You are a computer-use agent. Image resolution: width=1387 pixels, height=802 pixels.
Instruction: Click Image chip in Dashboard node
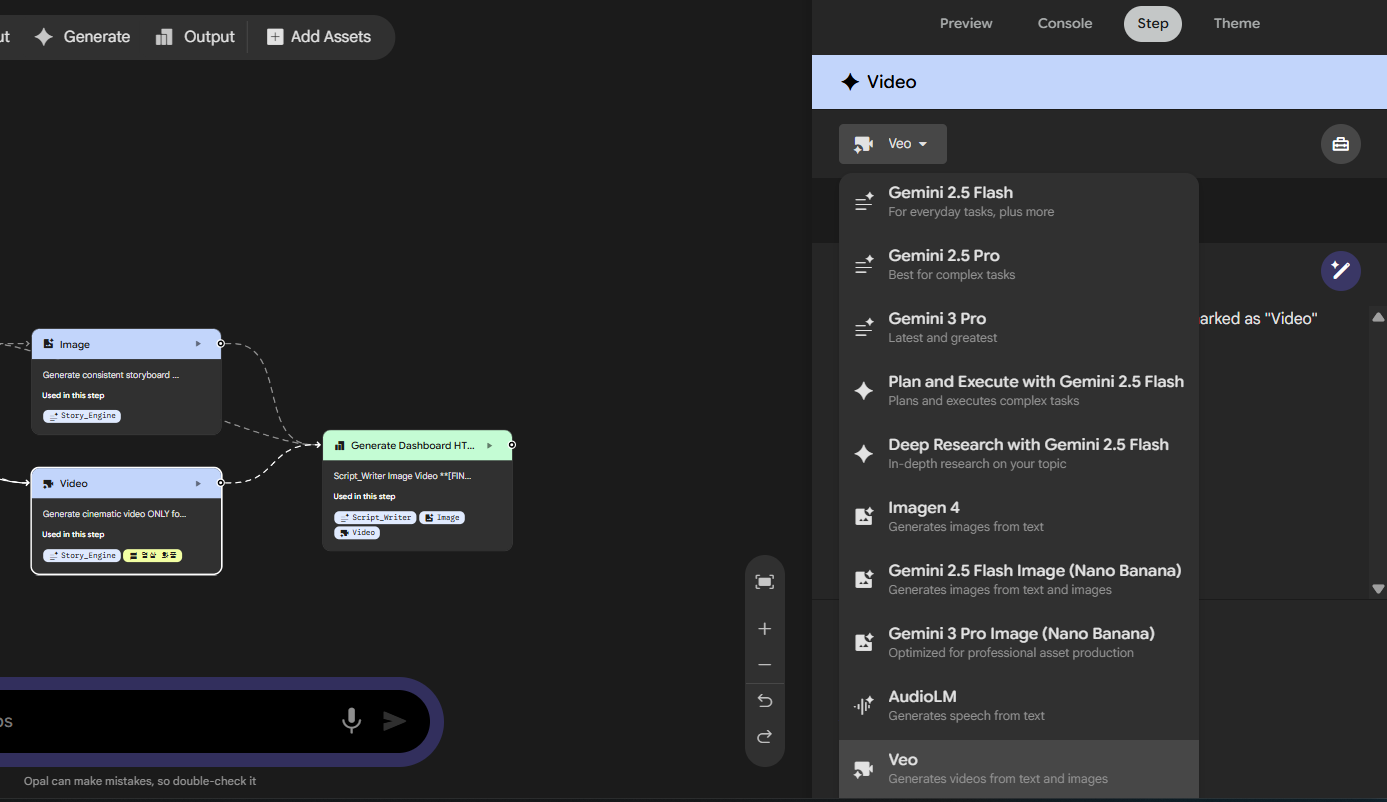coord(442,517)
